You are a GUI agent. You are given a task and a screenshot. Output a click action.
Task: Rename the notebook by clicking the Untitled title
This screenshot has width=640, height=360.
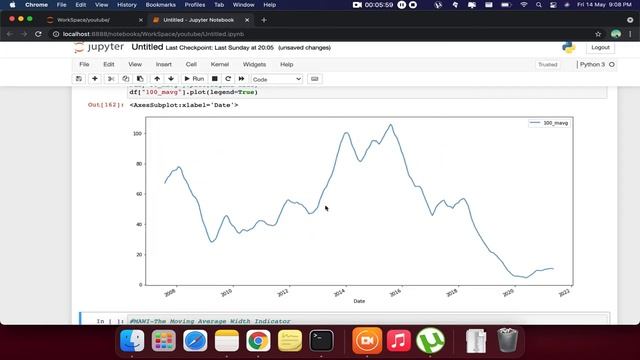tap(147, 47)
